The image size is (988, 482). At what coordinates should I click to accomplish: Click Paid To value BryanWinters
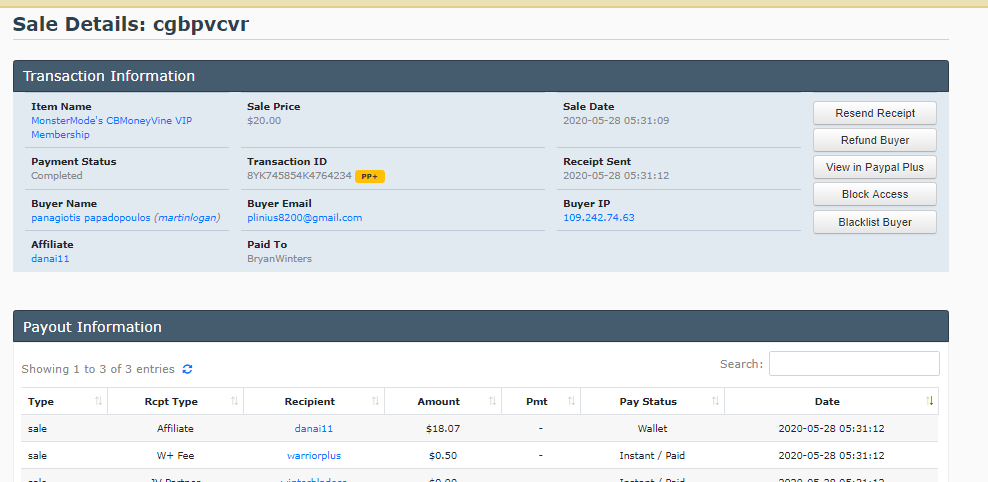[279, 259]
